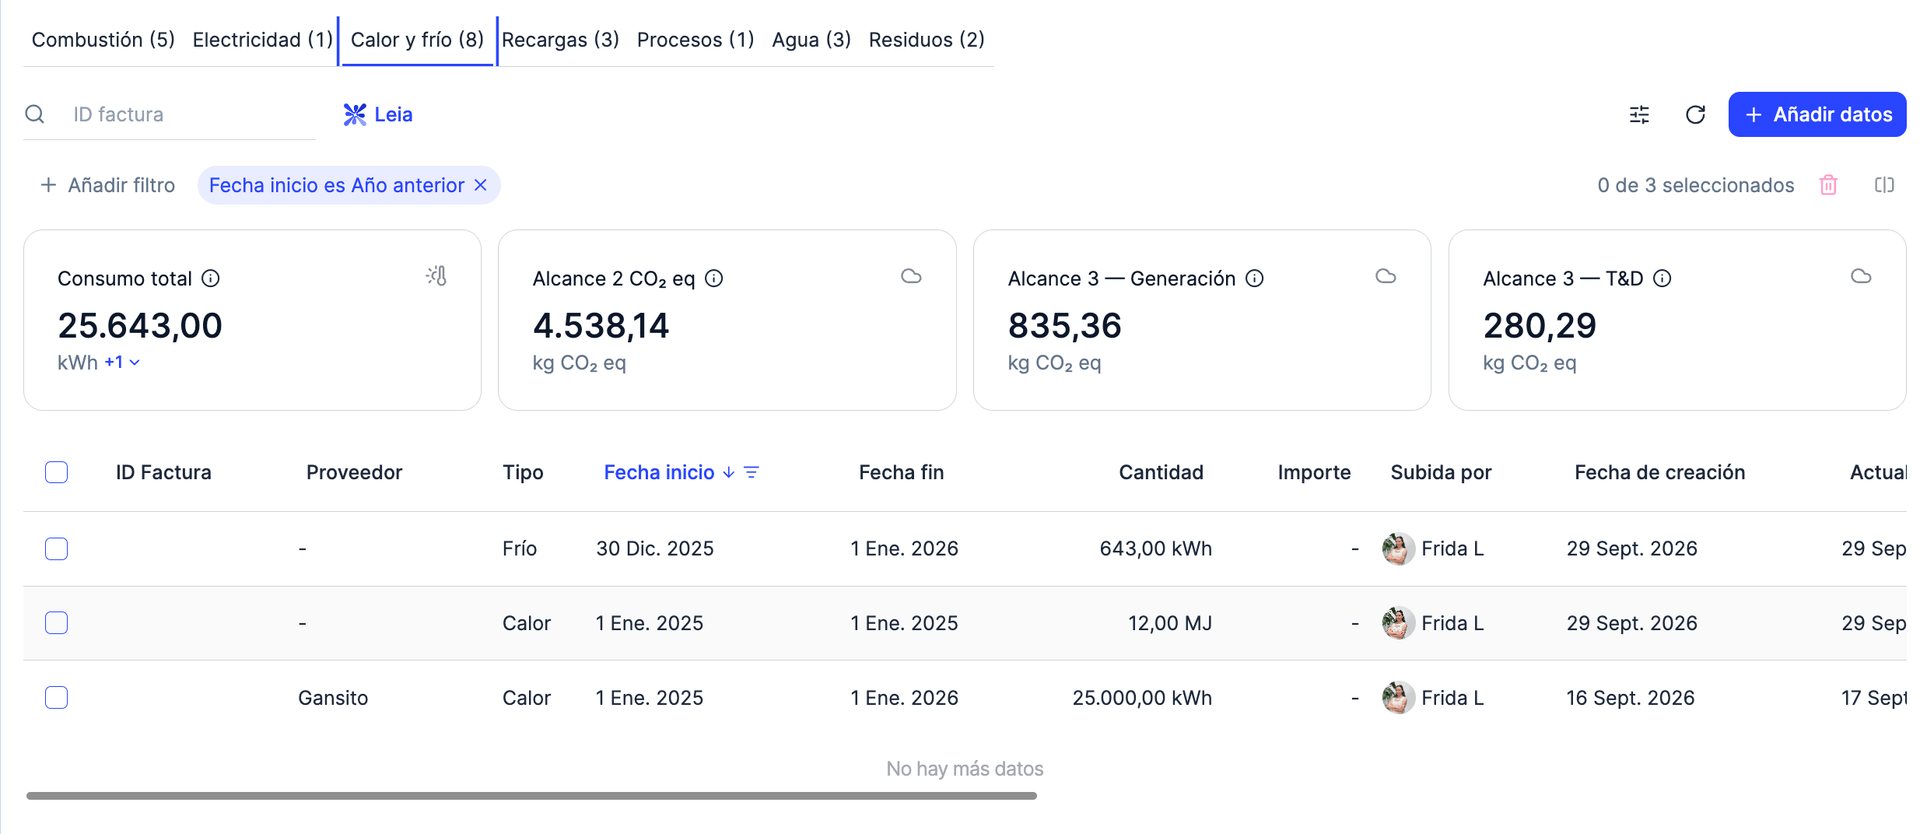Remove the Fecha inicio filter chip
The width and height of the screenshot is (1920, 834).
(x=481, y=185)
